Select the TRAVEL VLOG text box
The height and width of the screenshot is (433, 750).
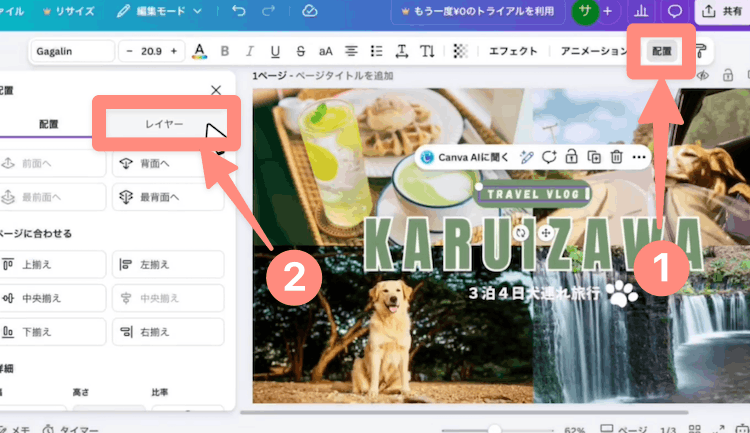[x=533, y=194]
